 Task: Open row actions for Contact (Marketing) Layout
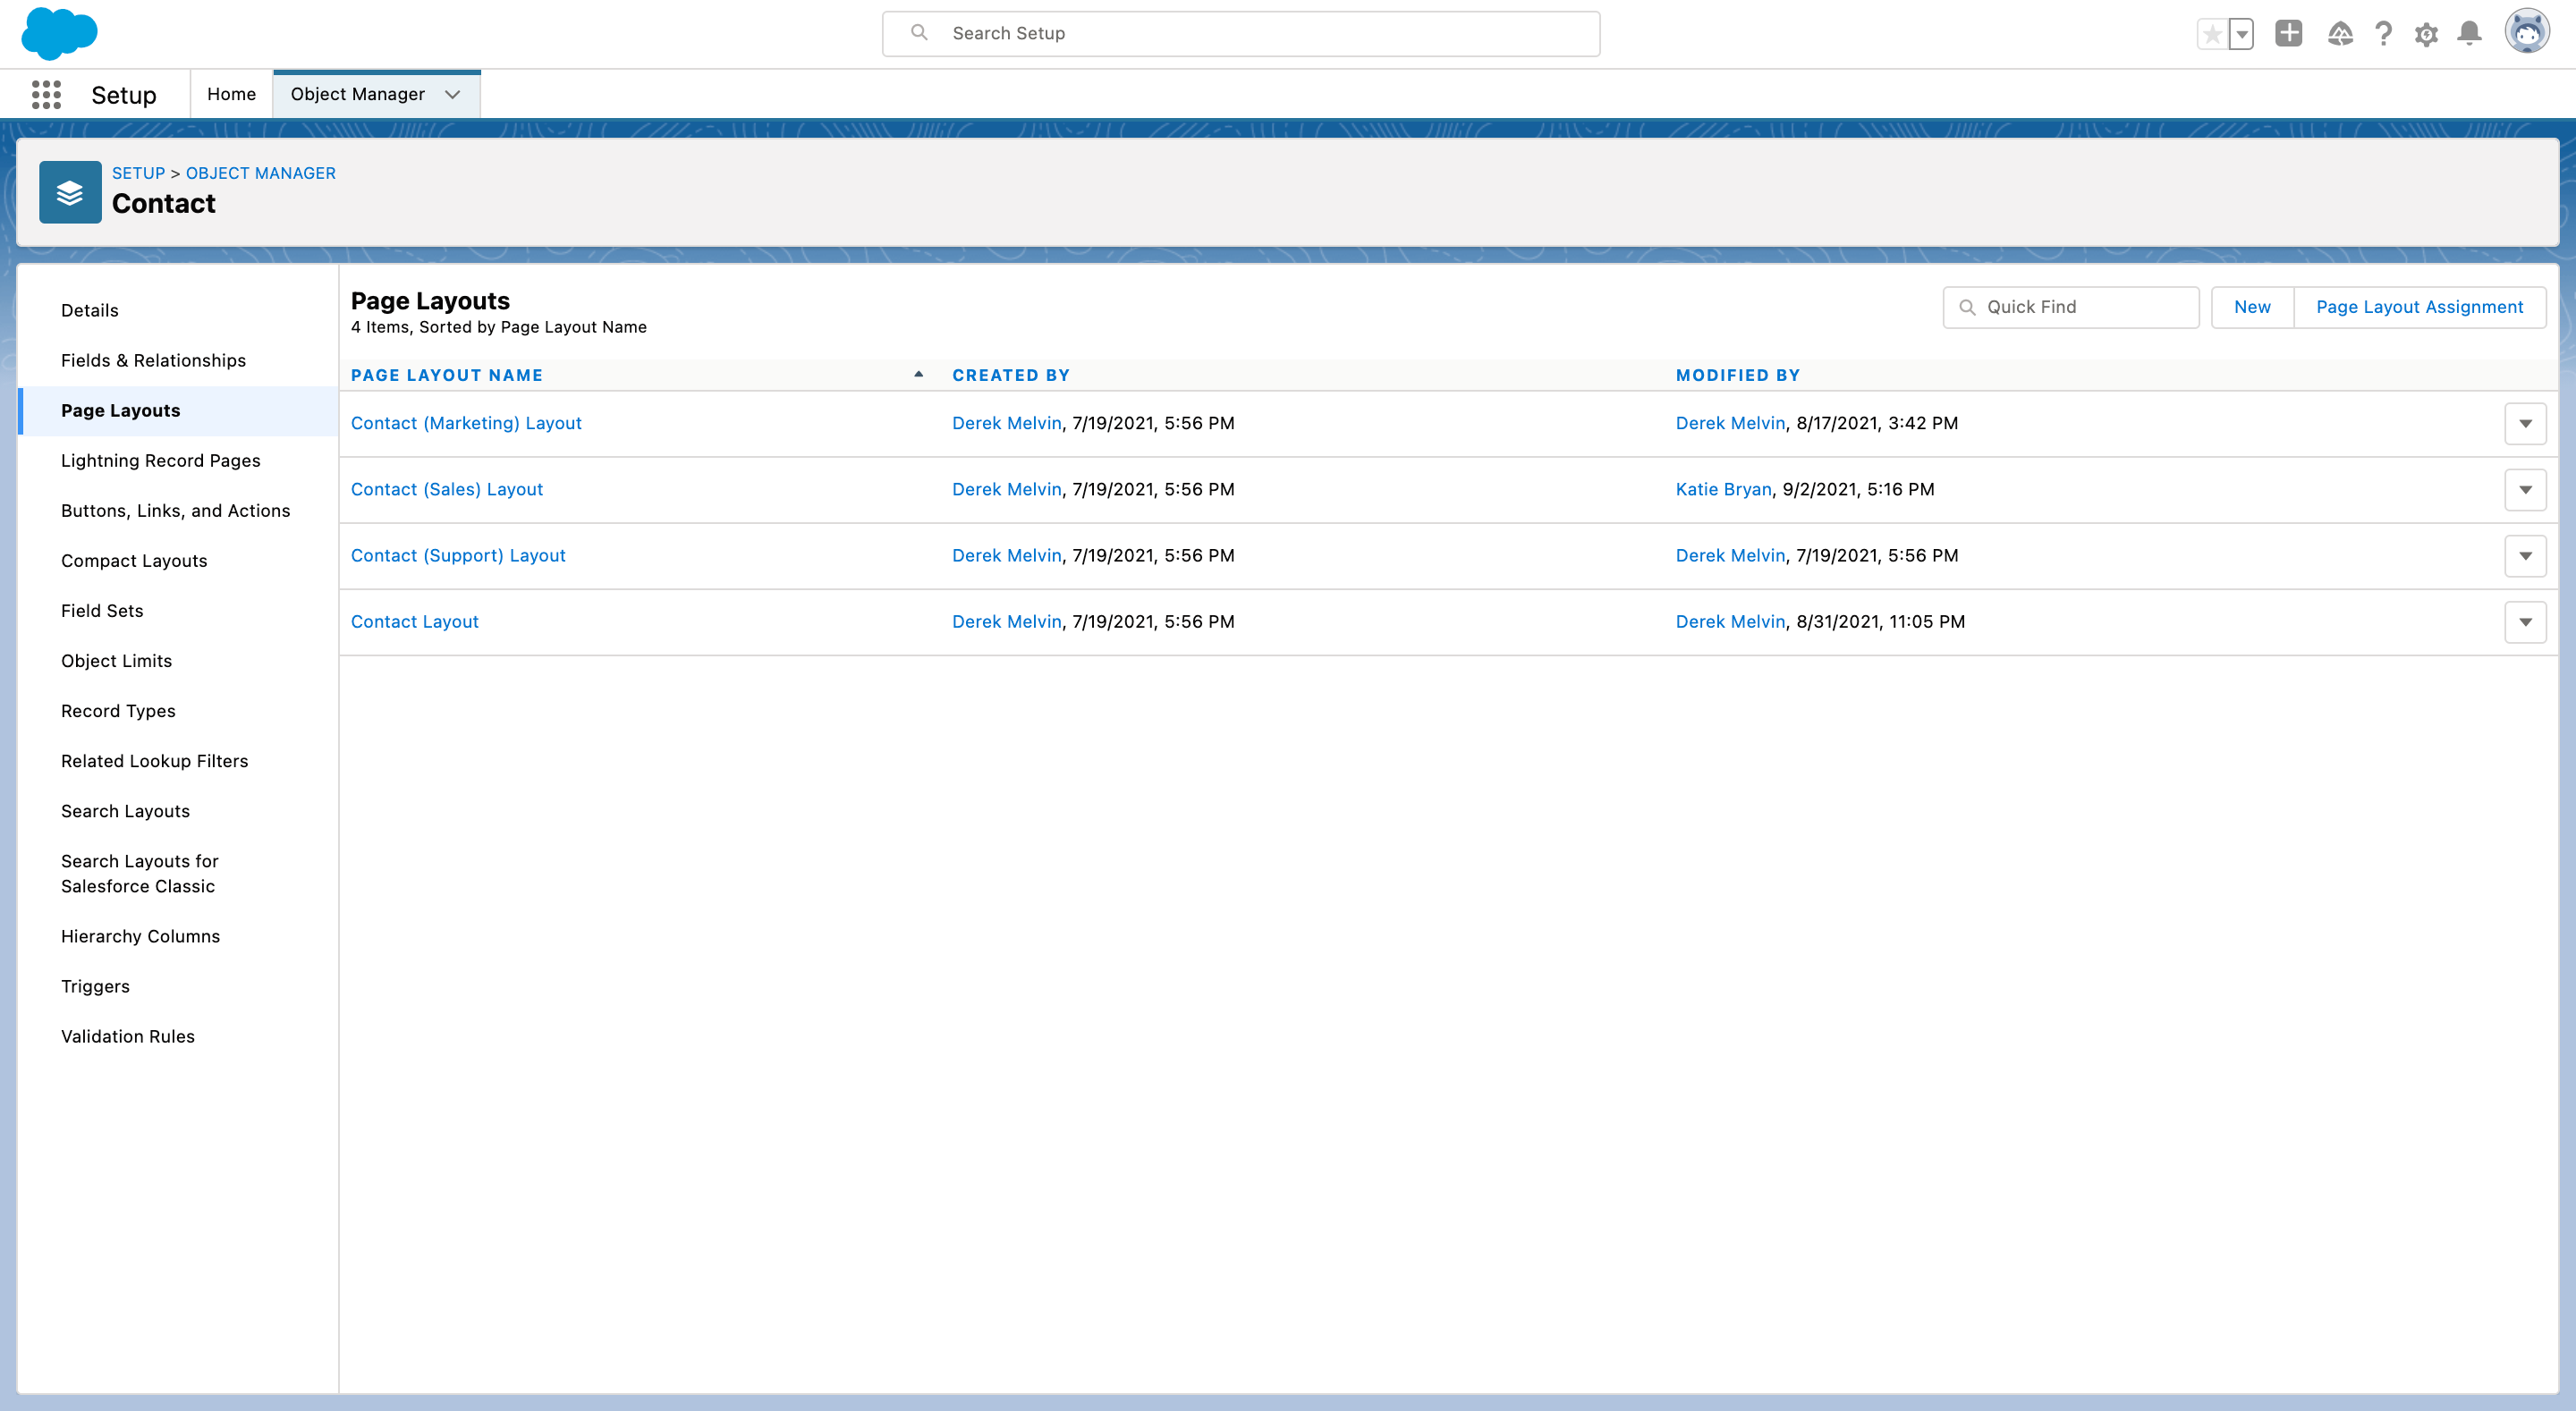[x=2526, y=423]
